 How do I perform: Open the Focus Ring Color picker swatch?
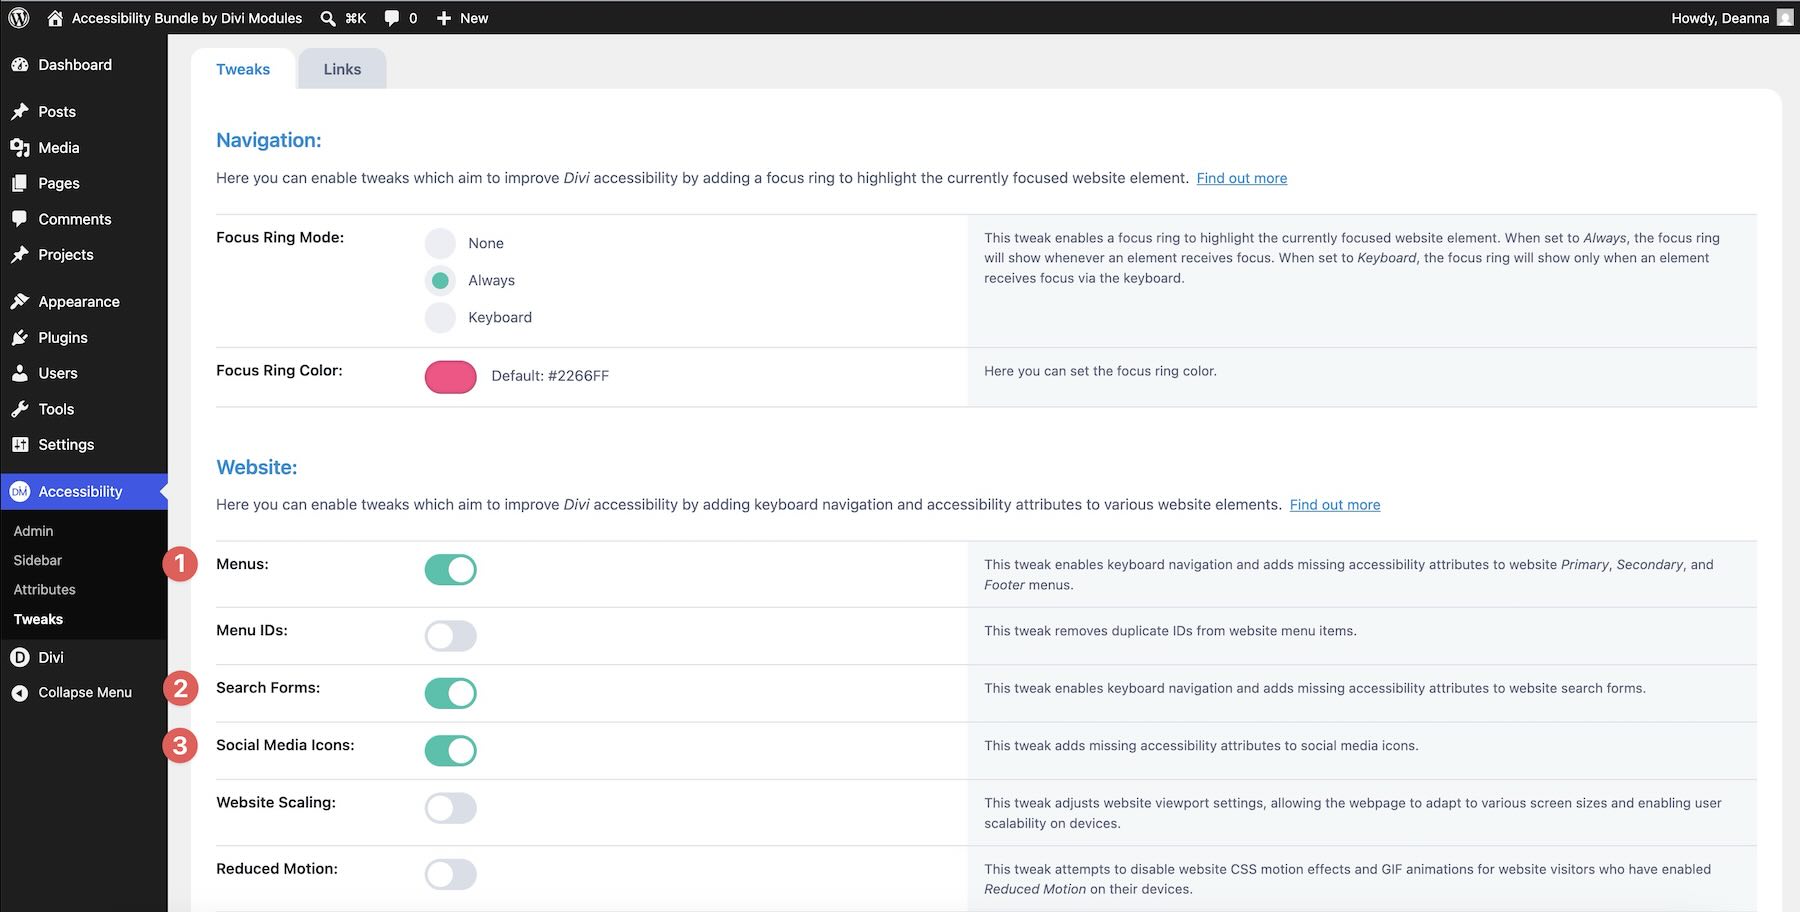pos(451,377)
